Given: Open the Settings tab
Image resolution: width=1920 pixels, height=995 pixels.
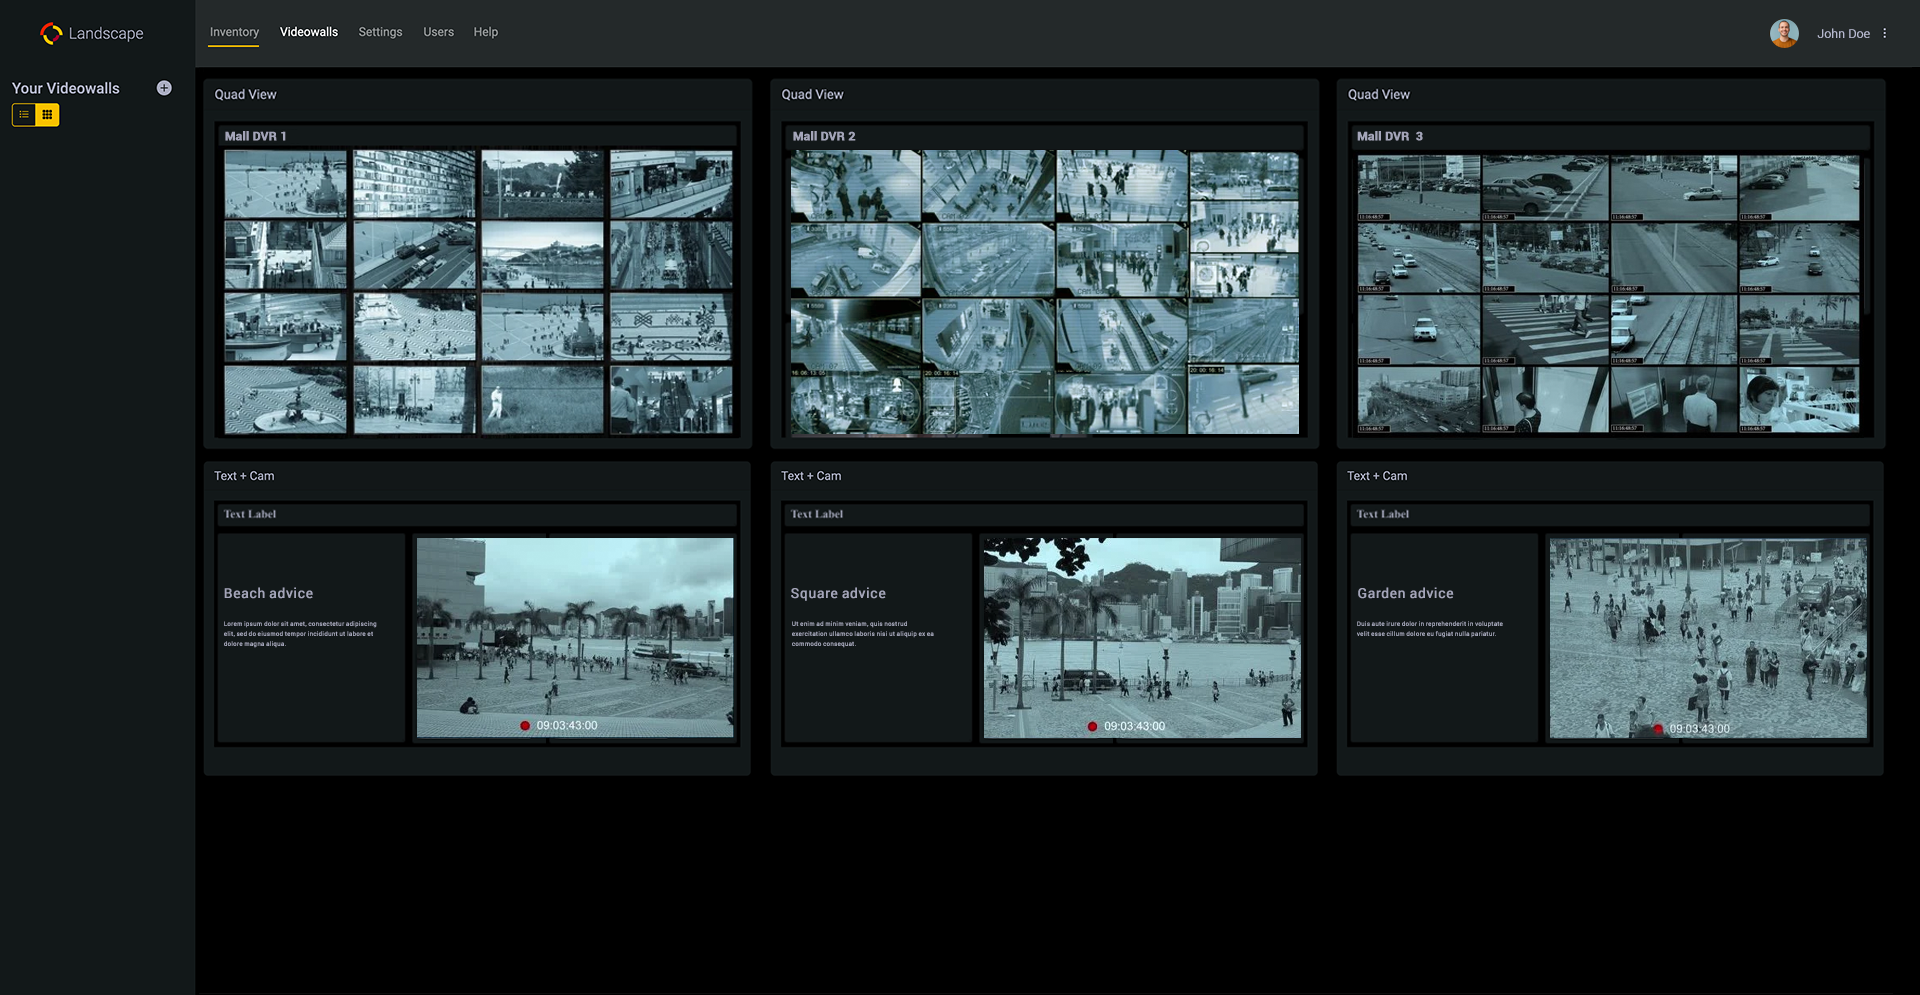Looking at the screenshot, I should click(x=380, y=32).
